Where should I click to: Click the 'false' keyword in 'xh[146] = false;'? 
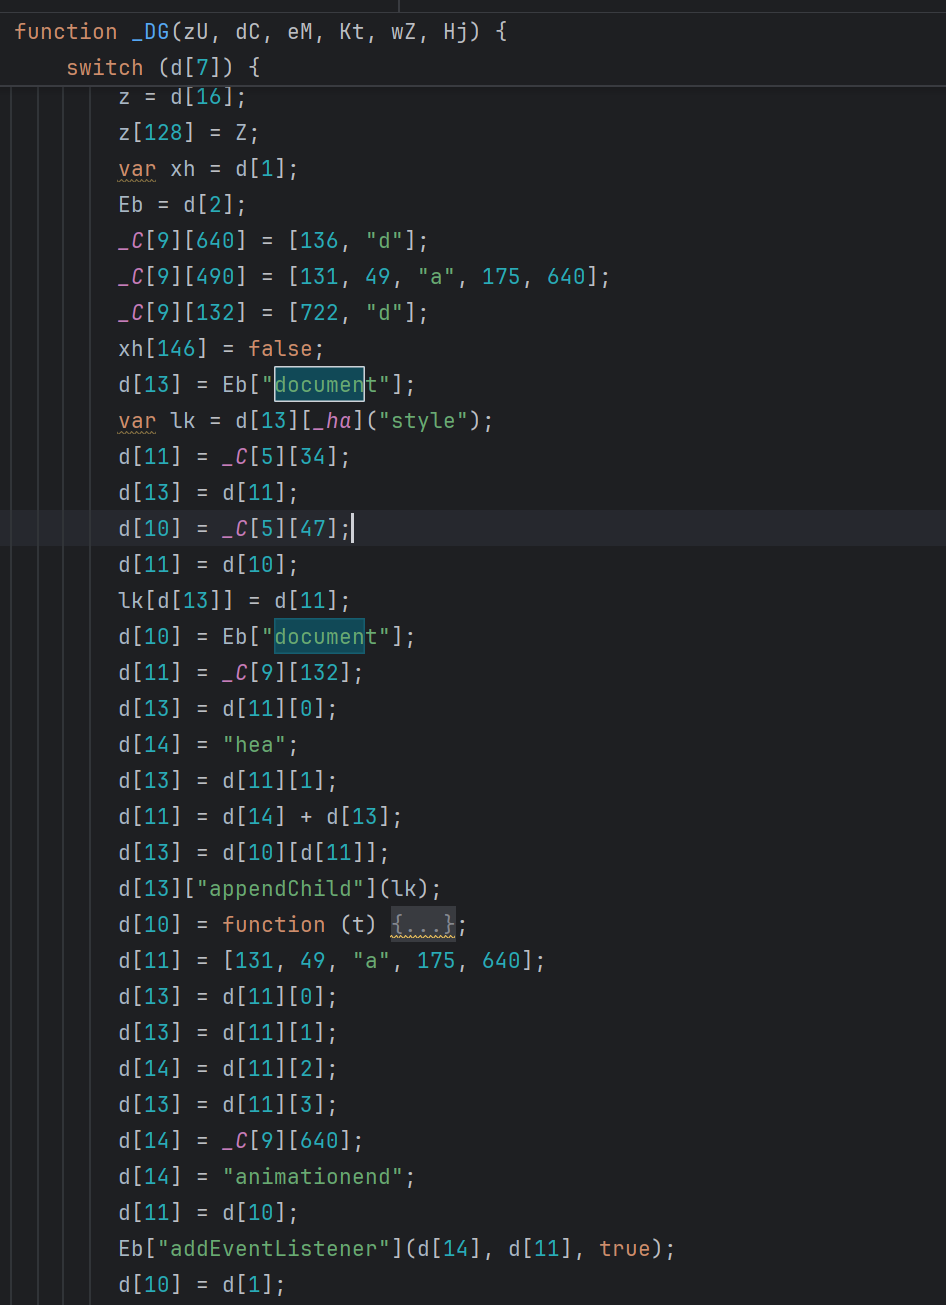click(280, 349)
